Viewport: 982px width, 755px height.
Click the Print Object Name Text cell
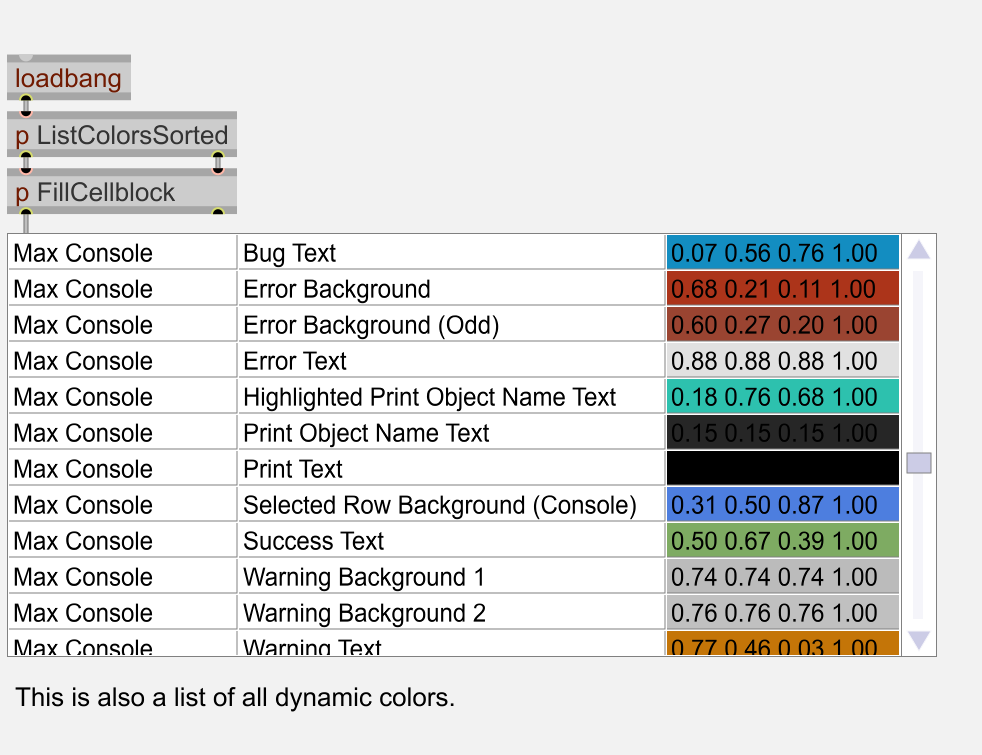click(451, 433)
